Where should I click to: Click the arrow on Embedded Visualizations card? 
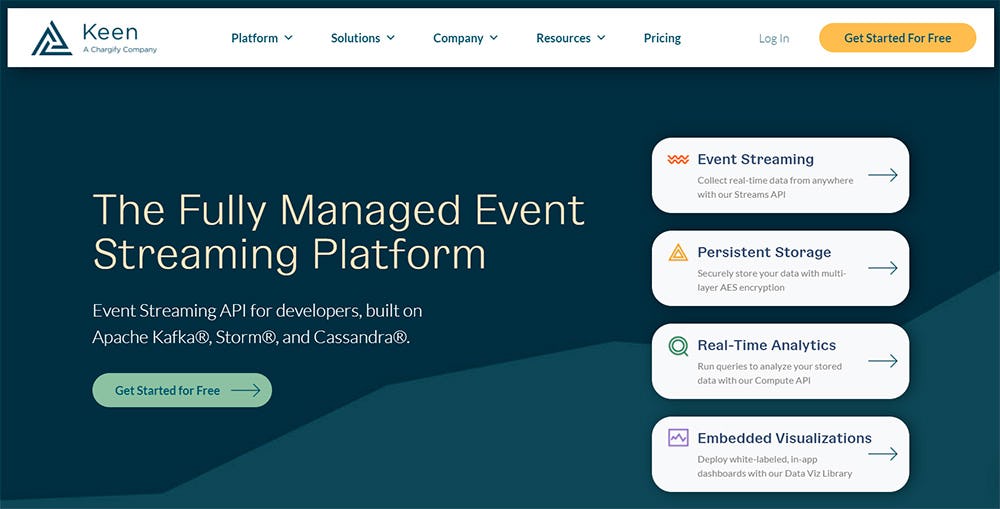(x=883, y=454)
